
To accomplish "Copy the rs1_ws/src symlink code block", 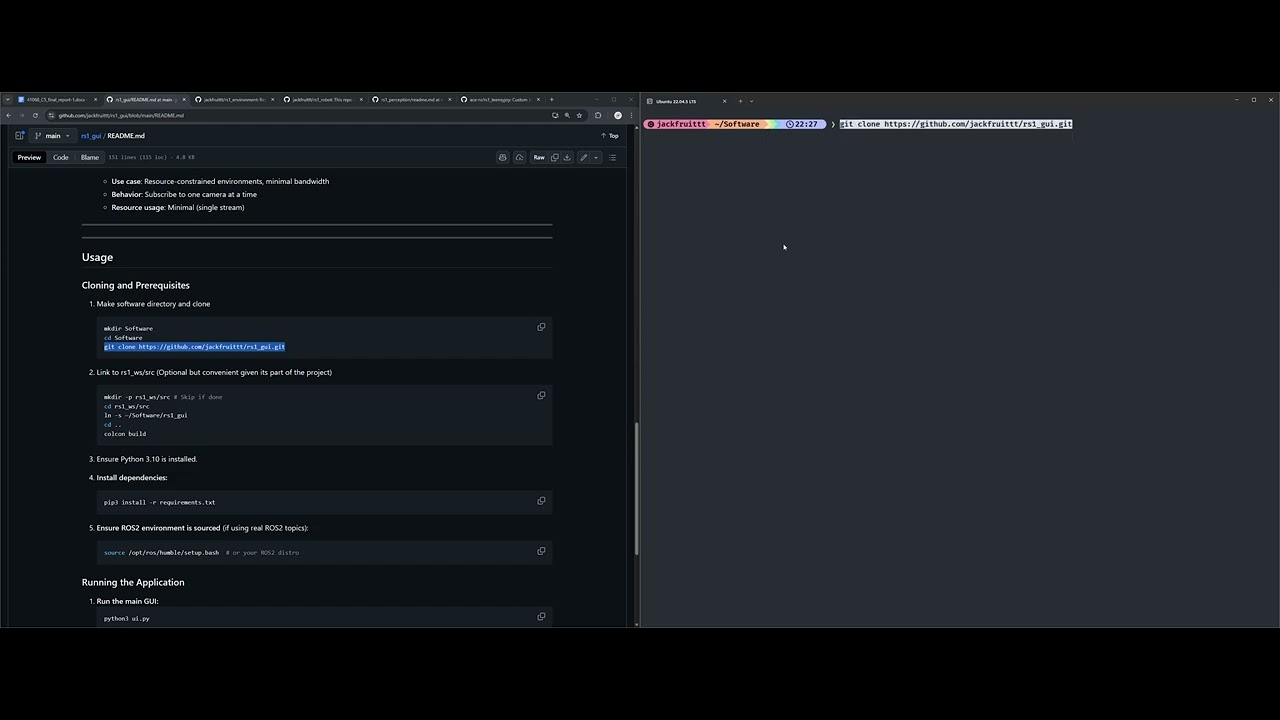I will point(541,395).
